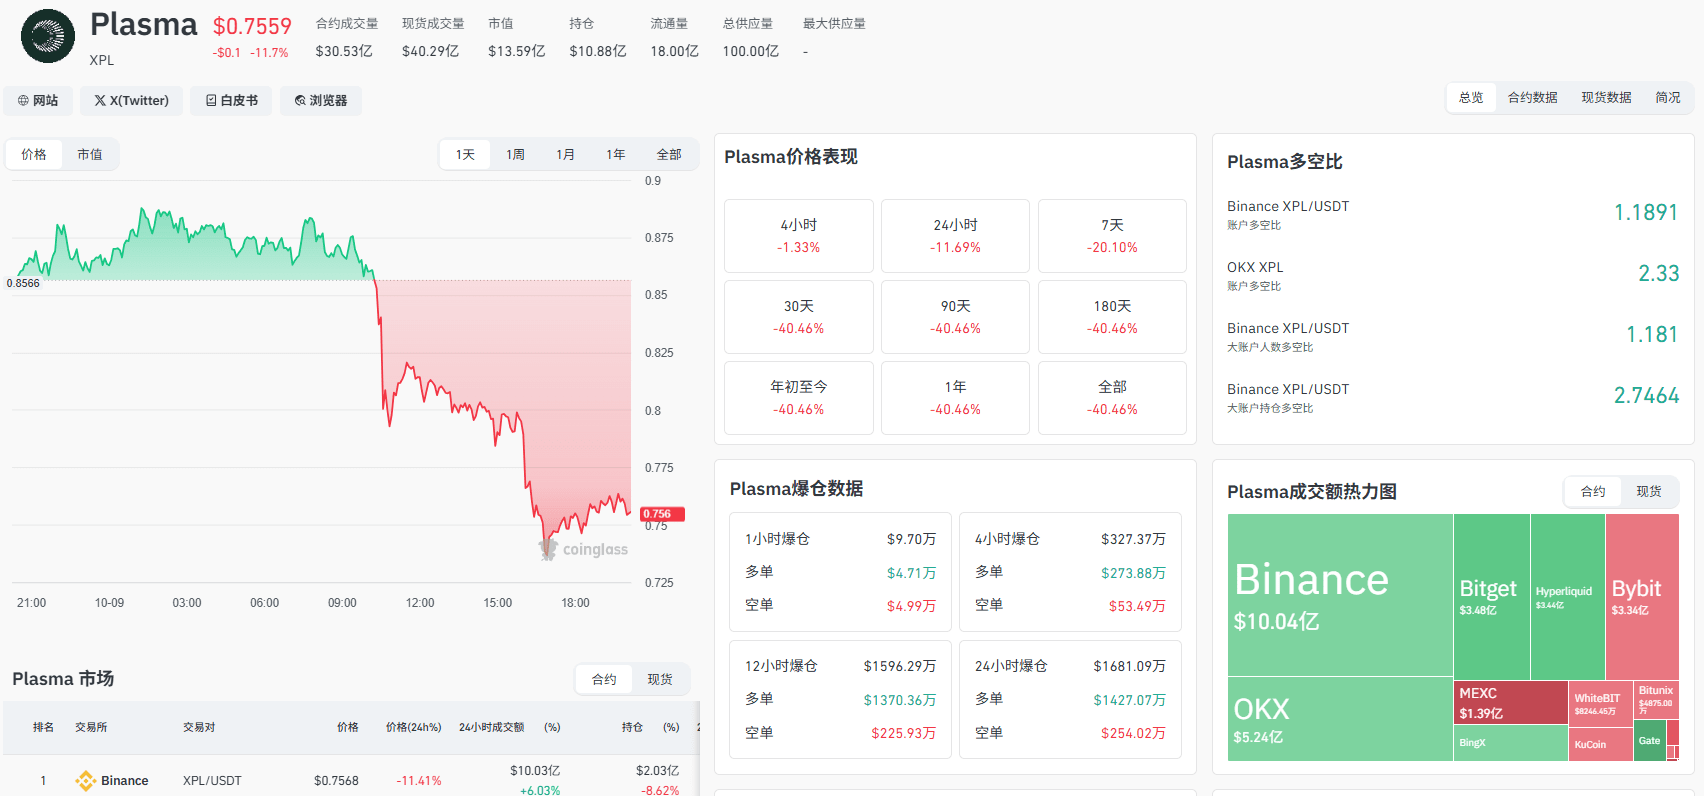Image resolution: width=1704 pixels, height=796 pixels.
Task: Click the Gate heatmap block
Action: (1649, 741)
